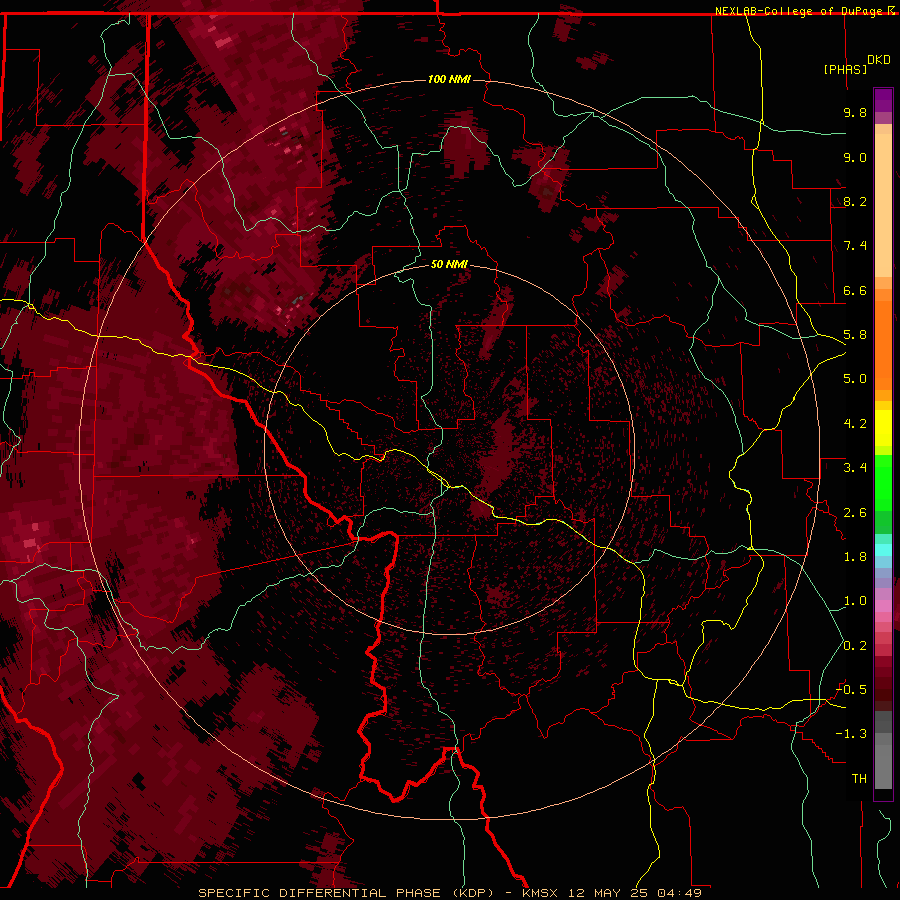900x900 pixels.
Task: Click the 6.6 scale value
Action: coord(855,290)
